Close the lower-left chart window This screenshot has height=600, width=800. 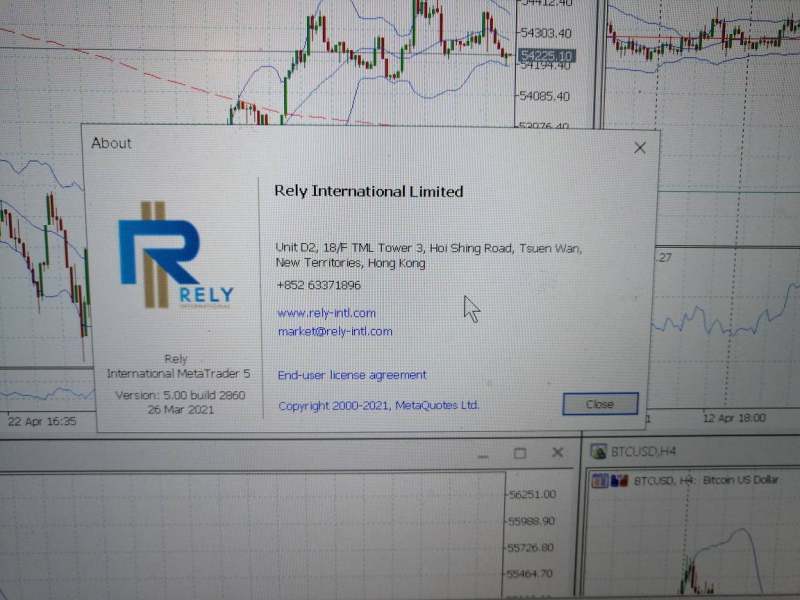tap(558, 452)
